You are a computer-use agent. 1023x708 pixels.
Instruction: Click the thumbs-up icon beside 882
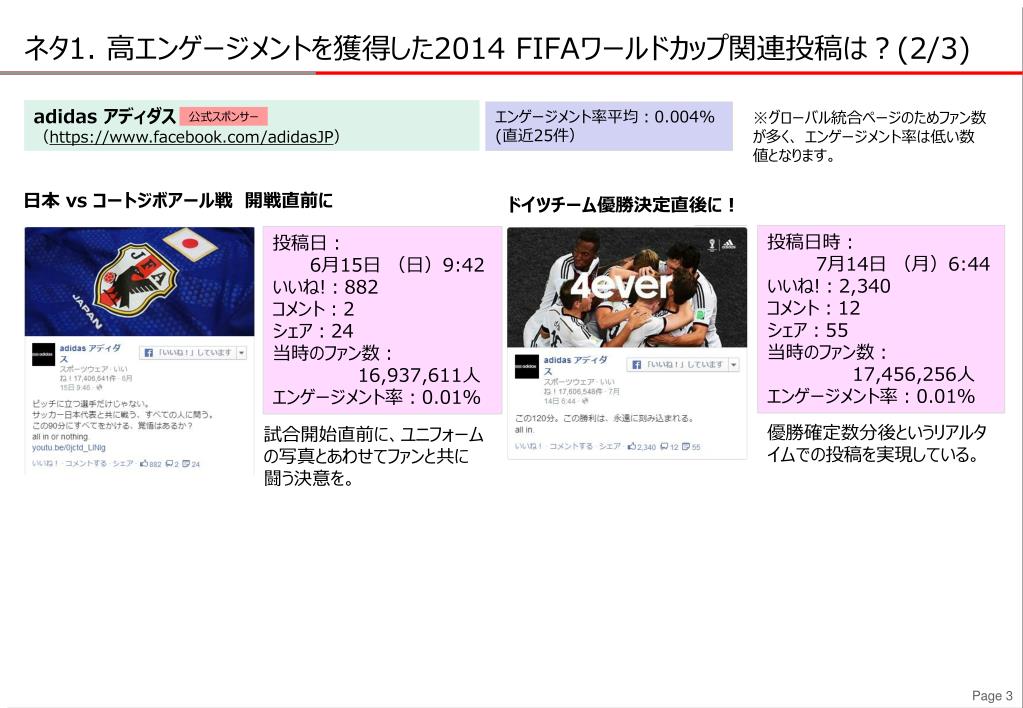pyautogui.click(x=144, y=464)
